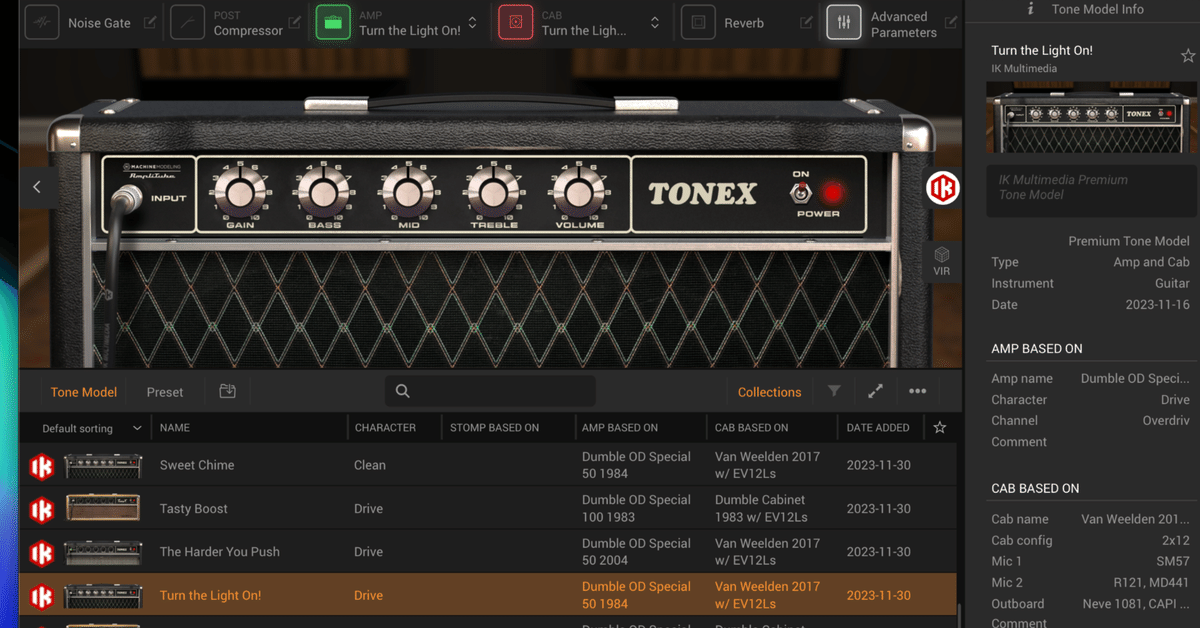Open the Compressor edit panel

coord(295,22)
